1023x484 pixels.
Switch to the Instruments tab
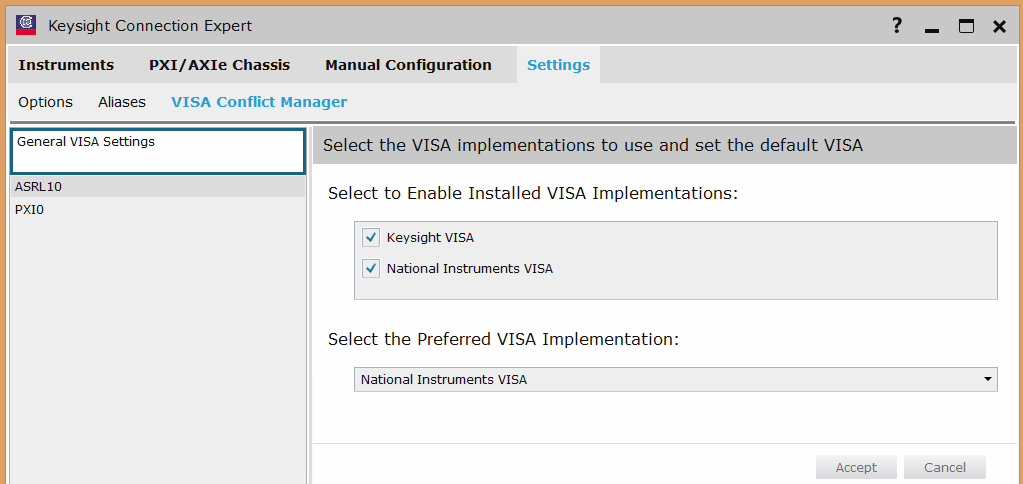click(x=66, y=65)
